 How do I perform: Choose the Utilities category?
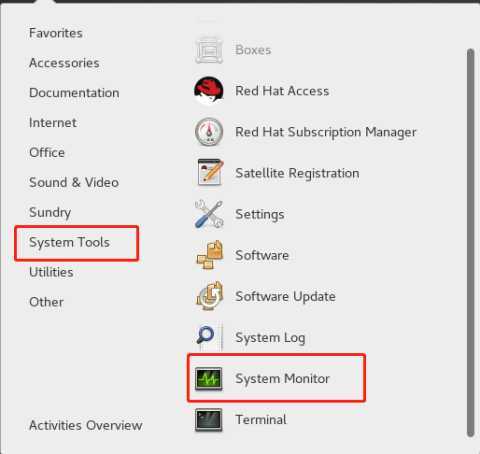point(51,272)
